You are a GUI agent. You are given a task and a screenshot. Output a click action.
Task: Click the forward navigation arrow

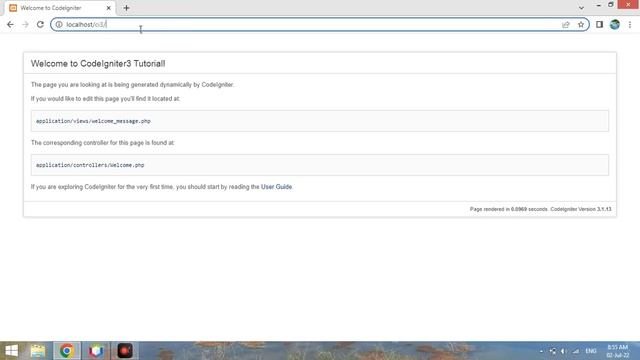[x=25, y=24]
